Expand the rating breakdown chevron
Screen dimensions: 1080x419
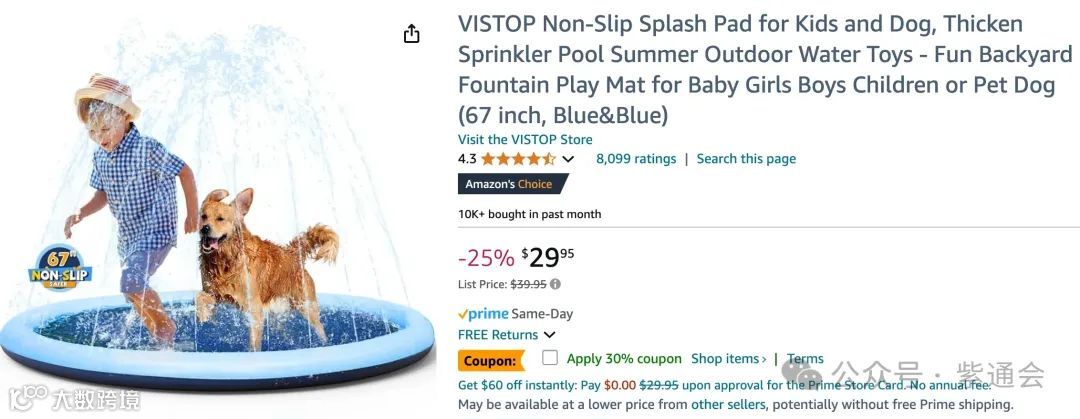[x=568, y=159]
